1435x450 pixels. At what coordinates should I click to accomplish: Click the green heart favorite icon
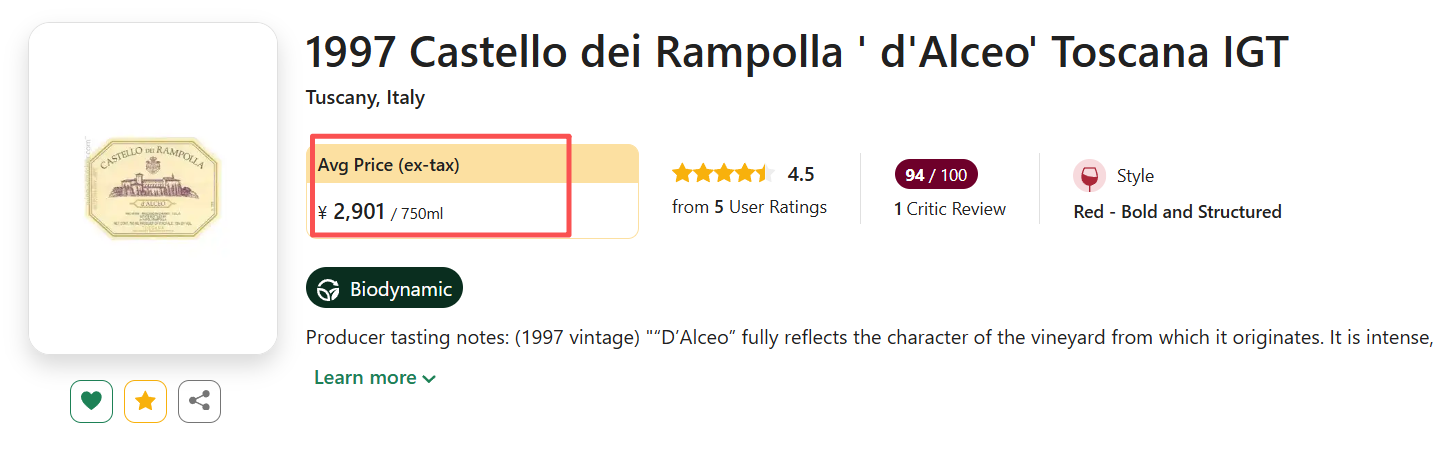91,401
